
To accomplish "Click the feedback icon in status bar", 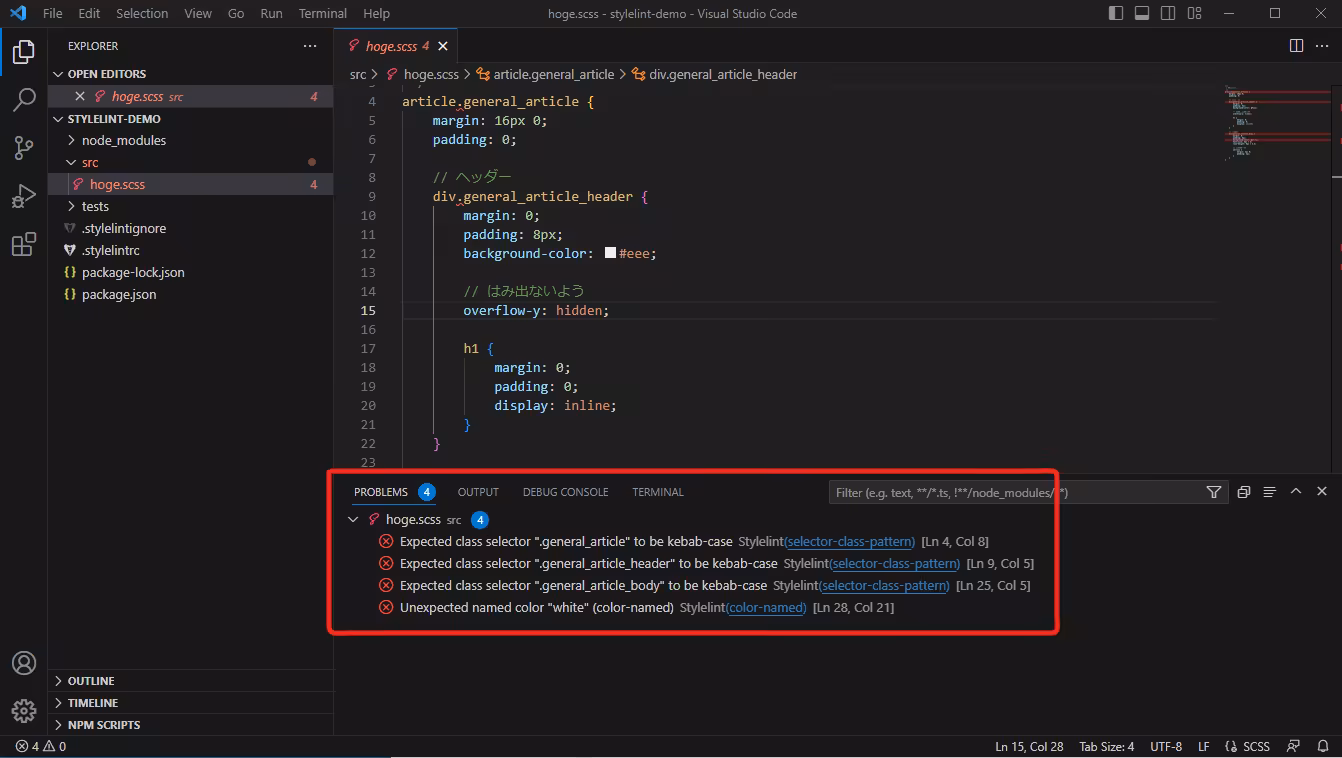I will [1294, 746].
